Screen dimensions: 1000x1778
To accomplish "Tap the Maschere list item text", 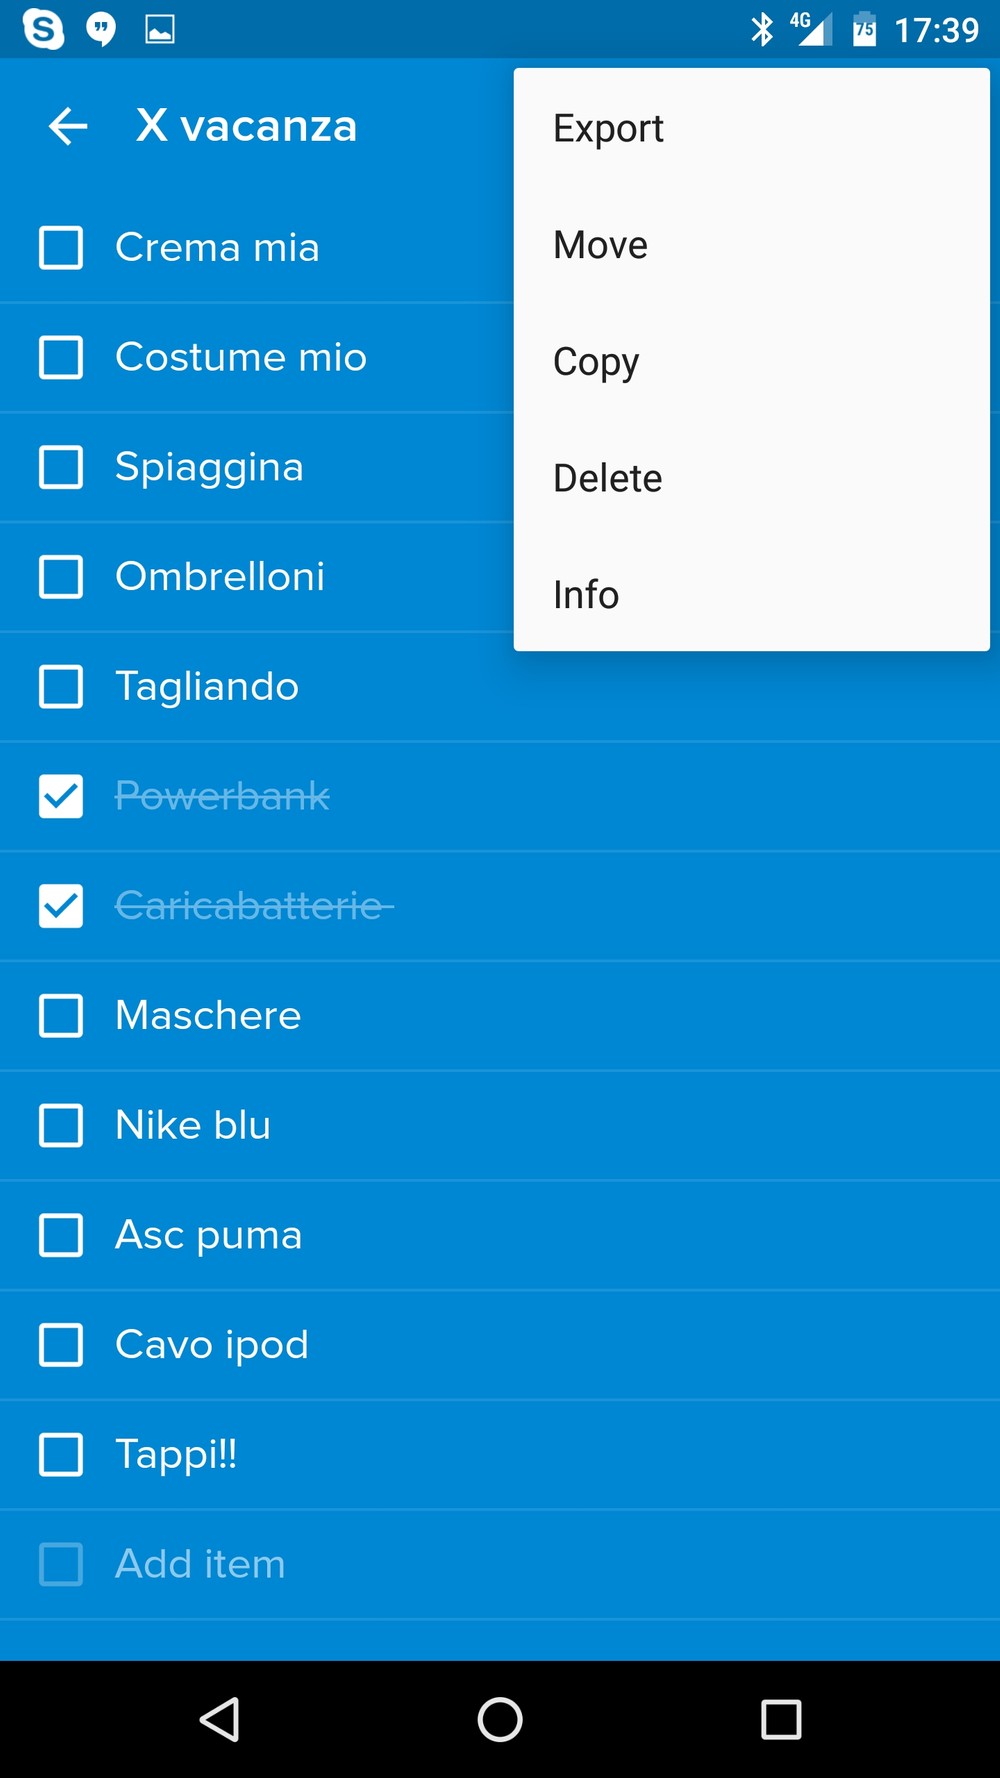I will click(208, 1016).
